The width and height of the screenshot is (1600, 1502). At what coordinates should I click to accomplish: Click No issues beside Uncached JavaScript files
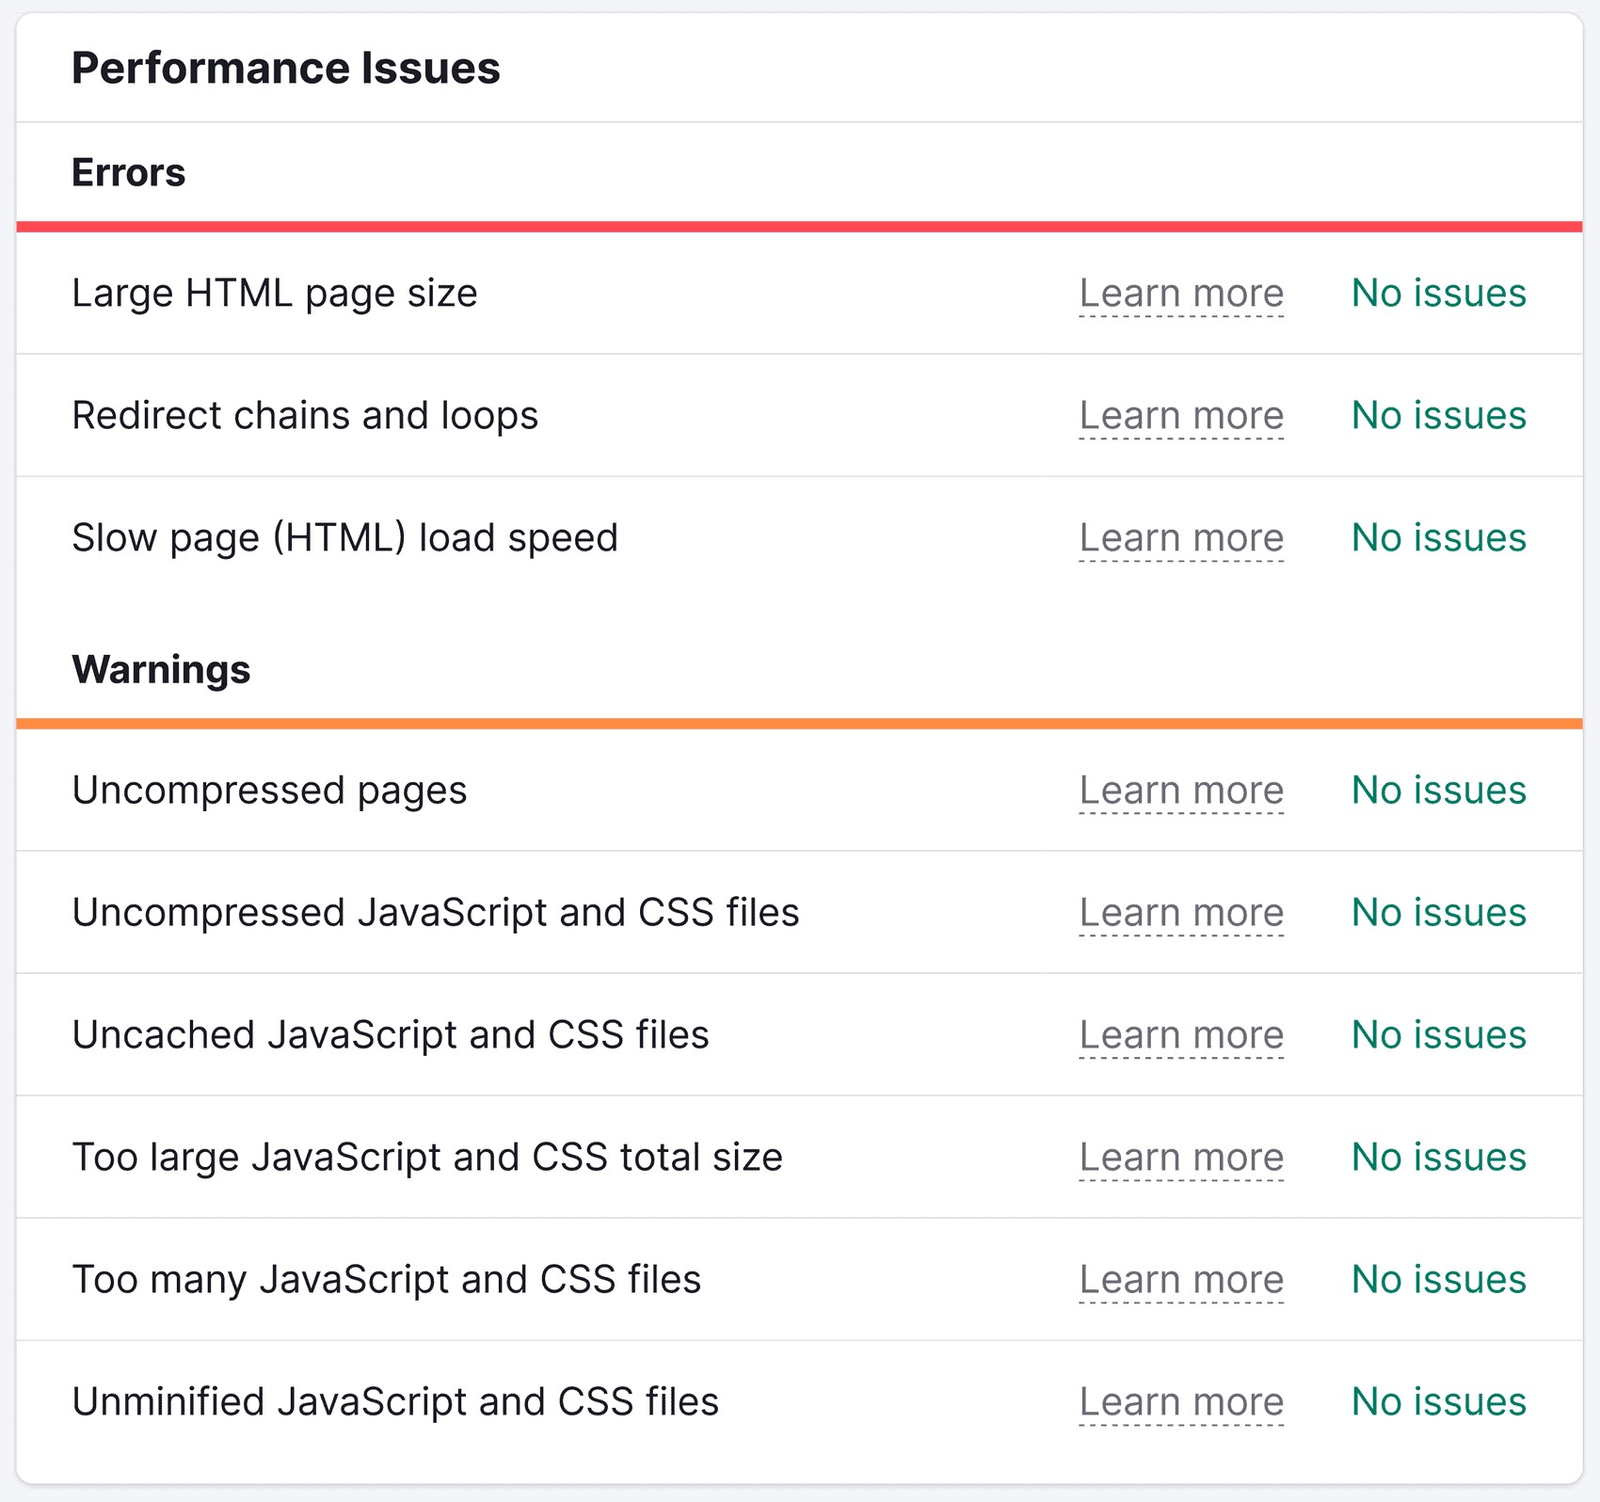point(1437,1035)
